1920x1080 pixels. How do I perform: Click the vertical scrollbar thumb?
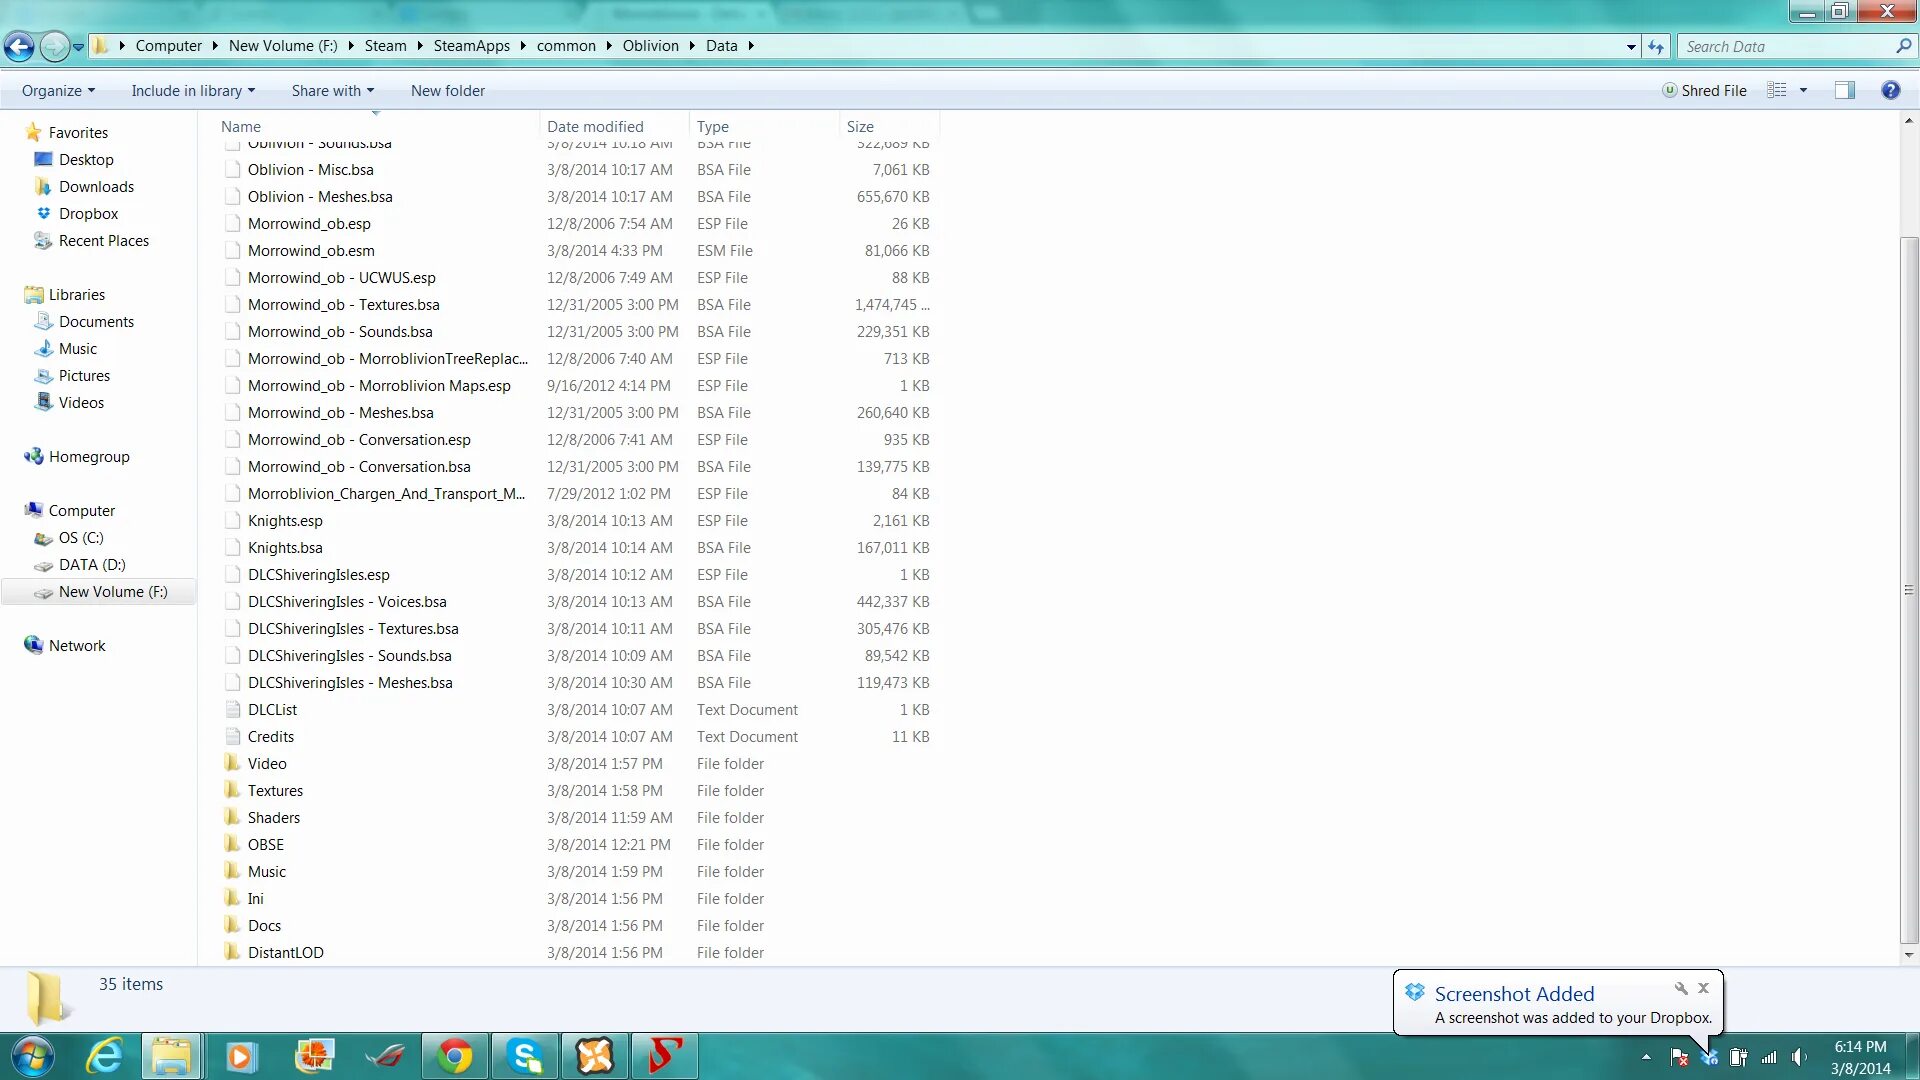(x=1909, y=590)
